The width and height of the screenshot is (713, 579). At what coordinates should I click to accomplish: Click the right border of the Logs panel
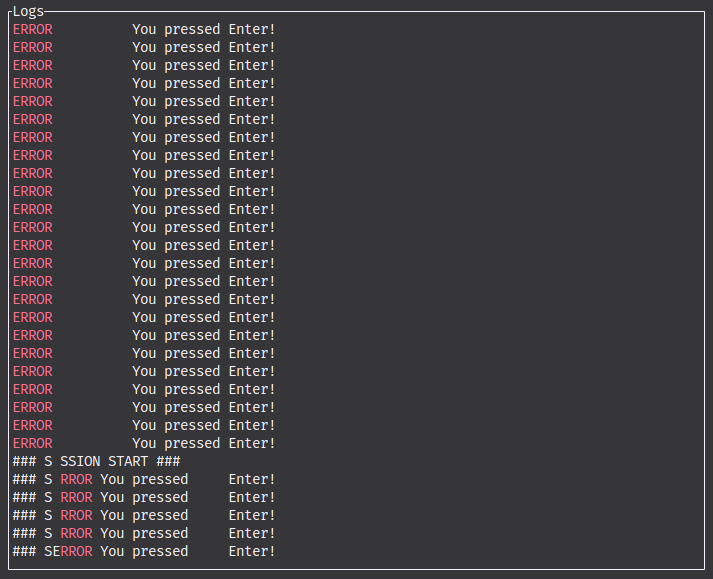(x=704, y=290)
